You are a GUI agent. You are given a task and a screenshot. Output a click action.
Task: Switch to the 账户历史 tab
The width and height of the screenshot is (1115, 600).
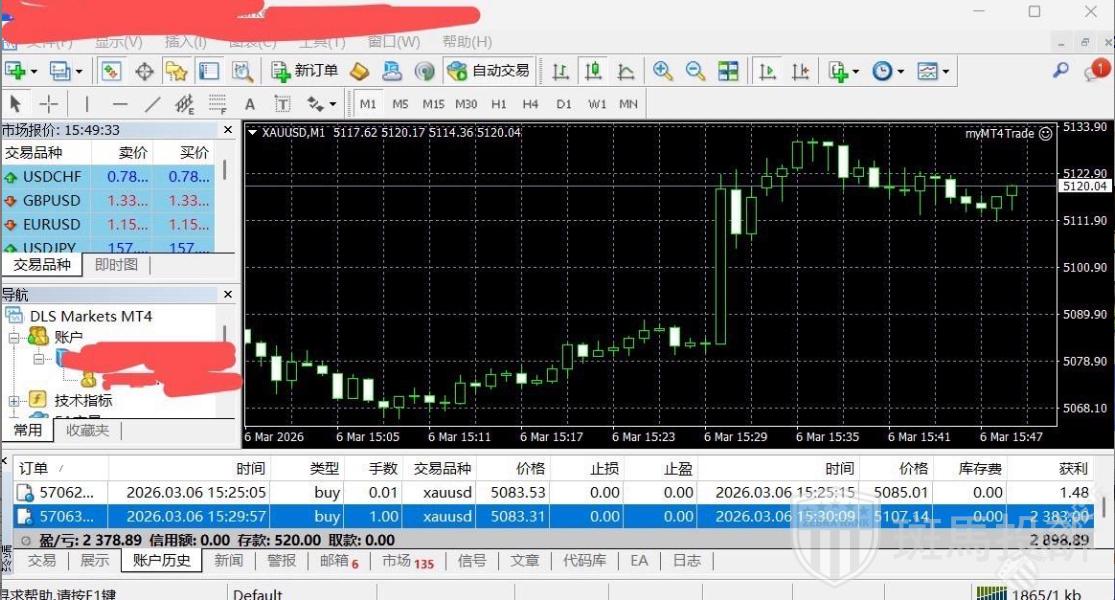pyautogui.click(x=160, y=560)
